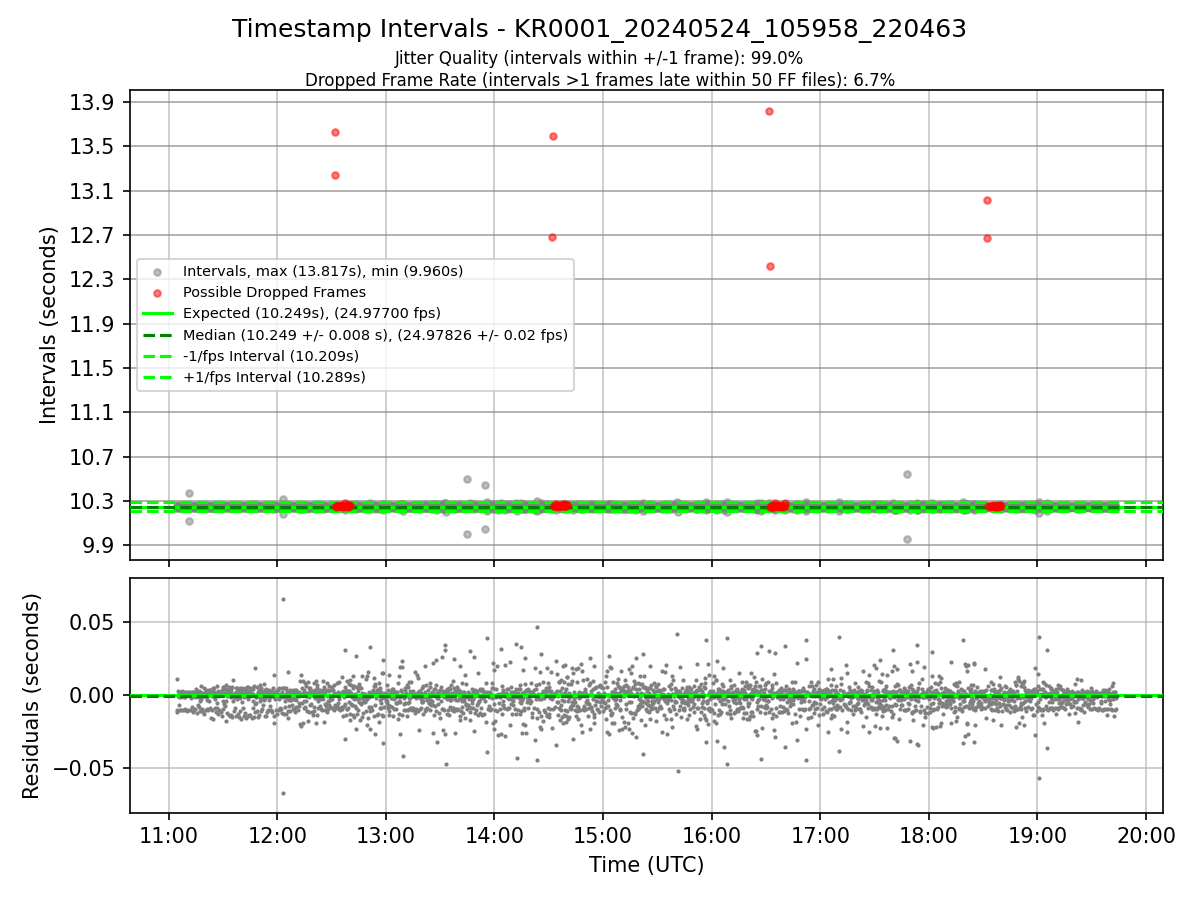Click the 'Intervals (seconds)' y-axis label
Image resolution: width=1200 pixels, height=900 pixels.
click(x=49, y=325)
